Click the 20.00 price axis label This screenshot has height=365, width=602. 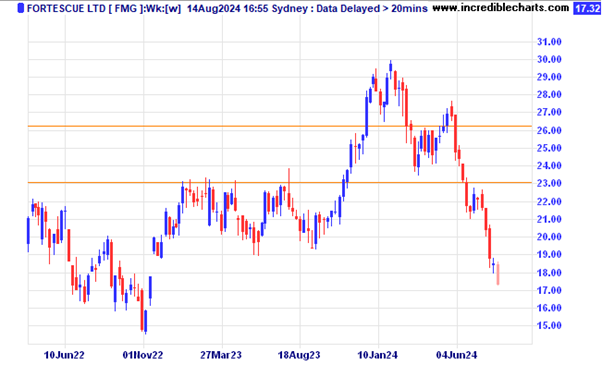coord(549,237)
